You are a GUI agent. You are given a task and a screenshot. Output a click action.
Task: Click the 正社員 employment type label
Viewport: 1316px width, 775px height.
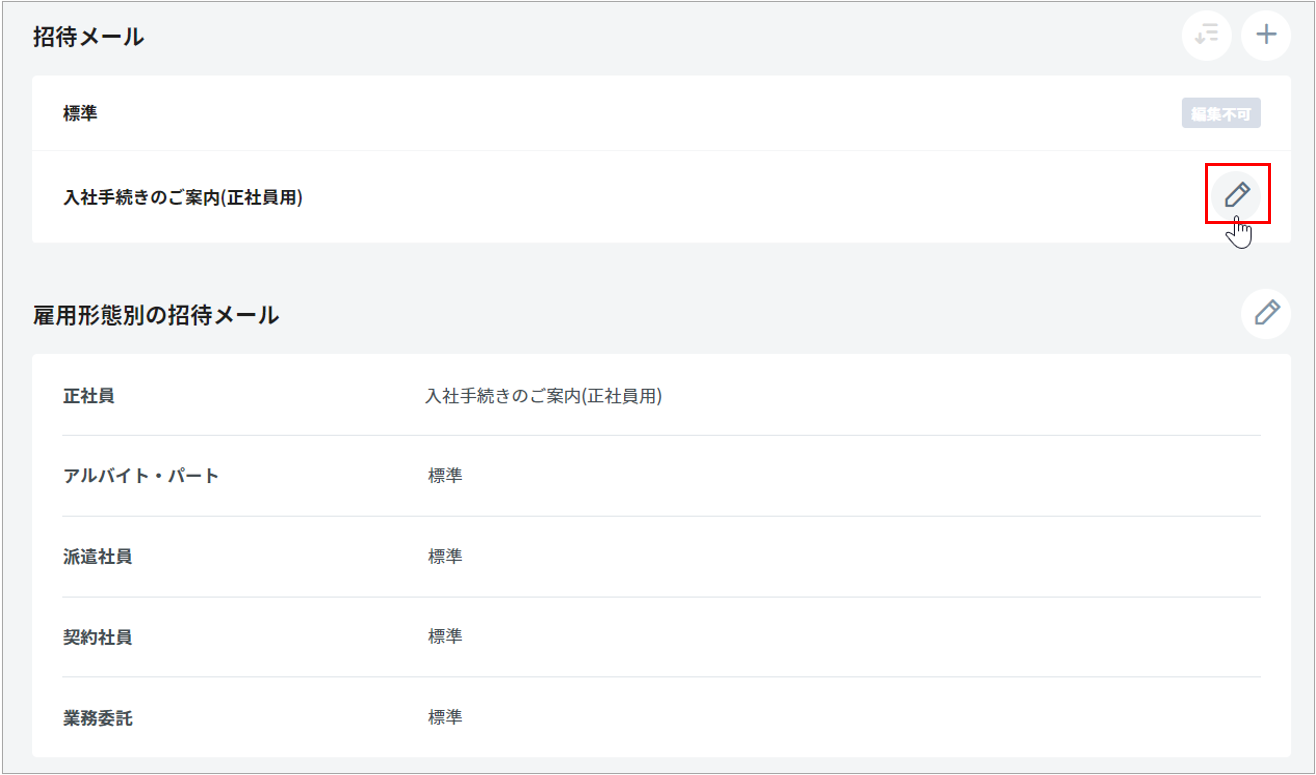tap(89, 396)
